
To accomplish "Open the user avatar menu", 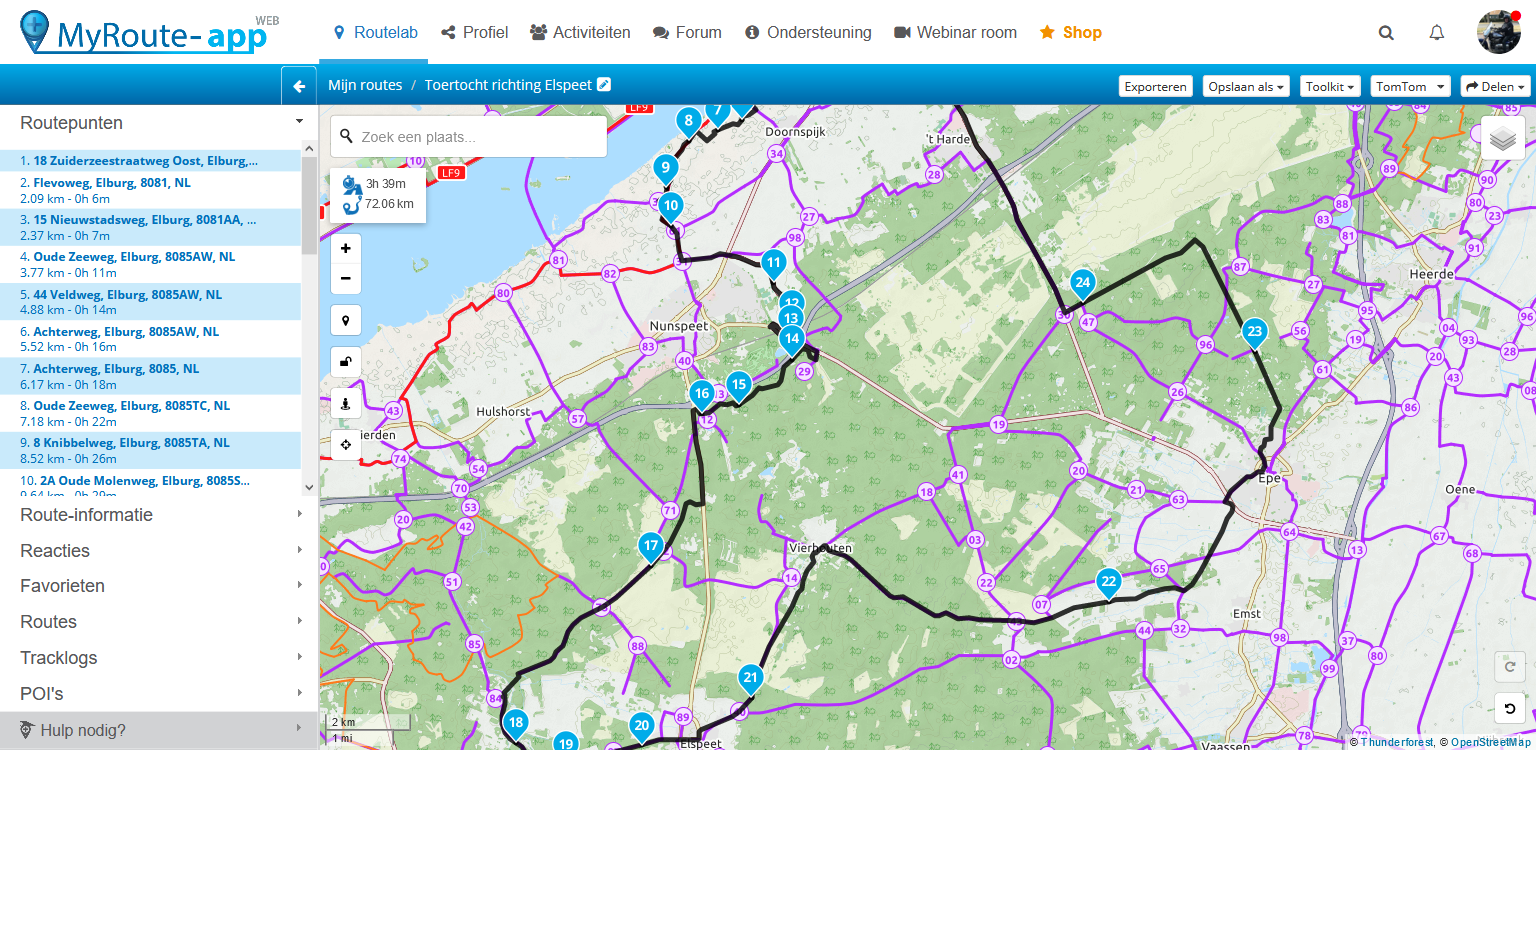I will point(1498,32).
